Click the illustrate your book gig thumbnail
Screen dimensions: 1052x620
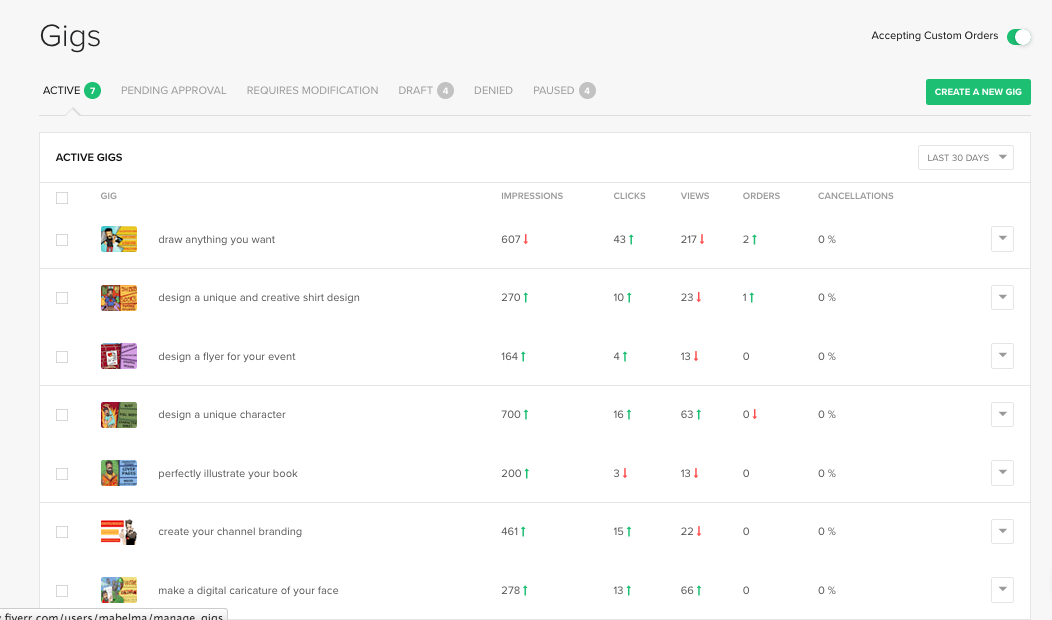(x=118, y=473)
